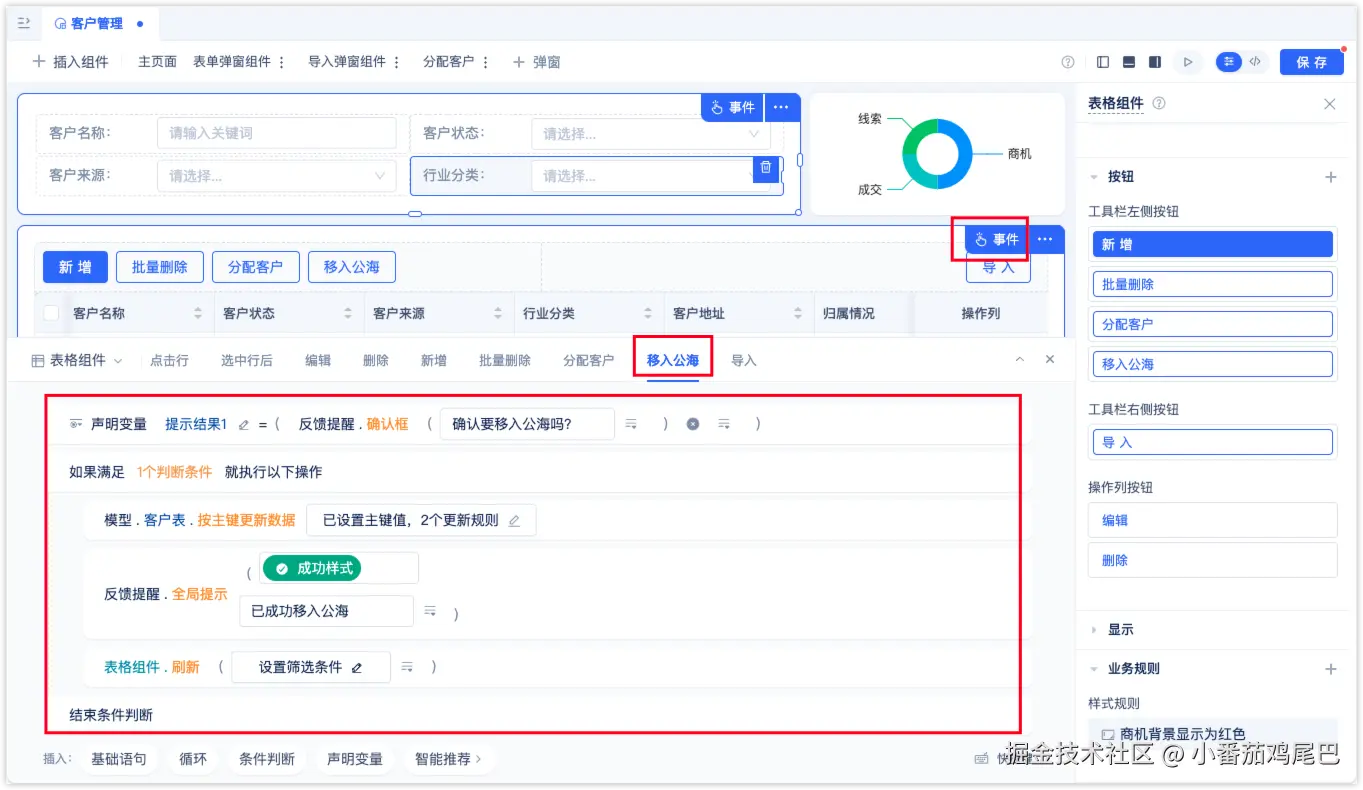Click the 新增 button in table toolbar
Viewport: 1363px width, 790px height.
click(75, 267)
